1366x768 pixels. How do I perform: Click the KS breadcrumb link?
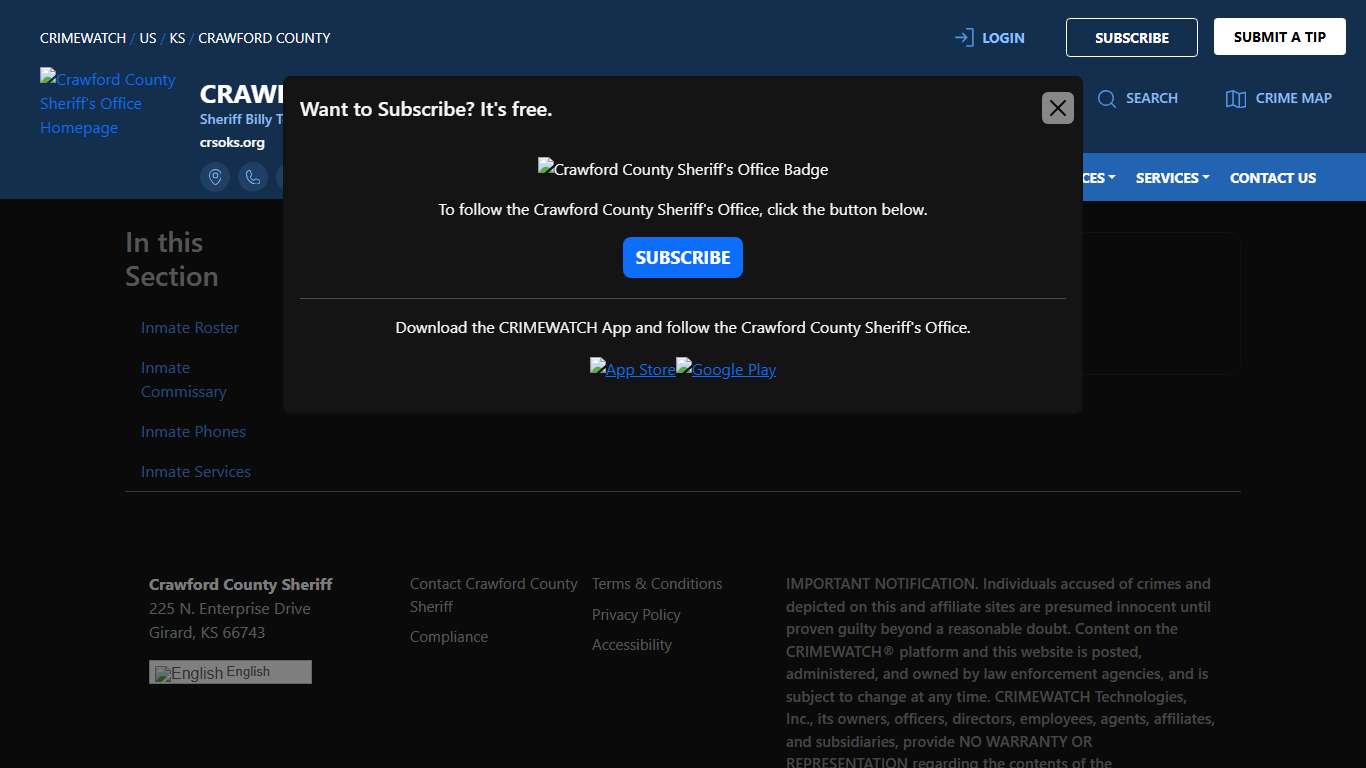click(177, 38)
